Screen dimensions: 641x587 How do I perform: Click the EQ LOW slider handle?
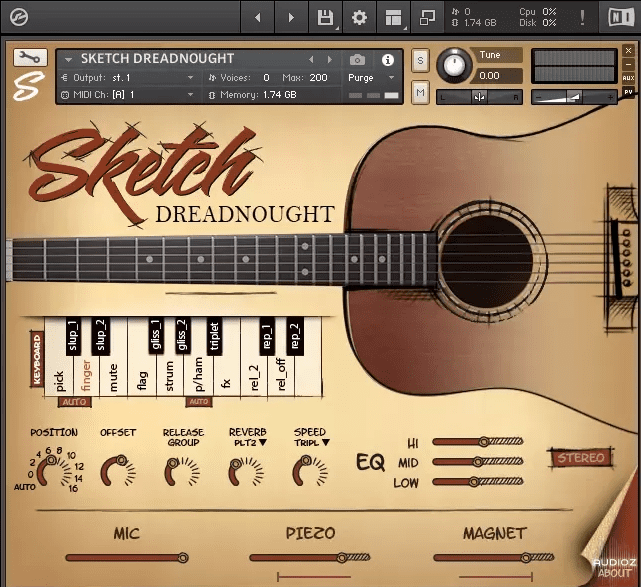[x=473, y=482]
